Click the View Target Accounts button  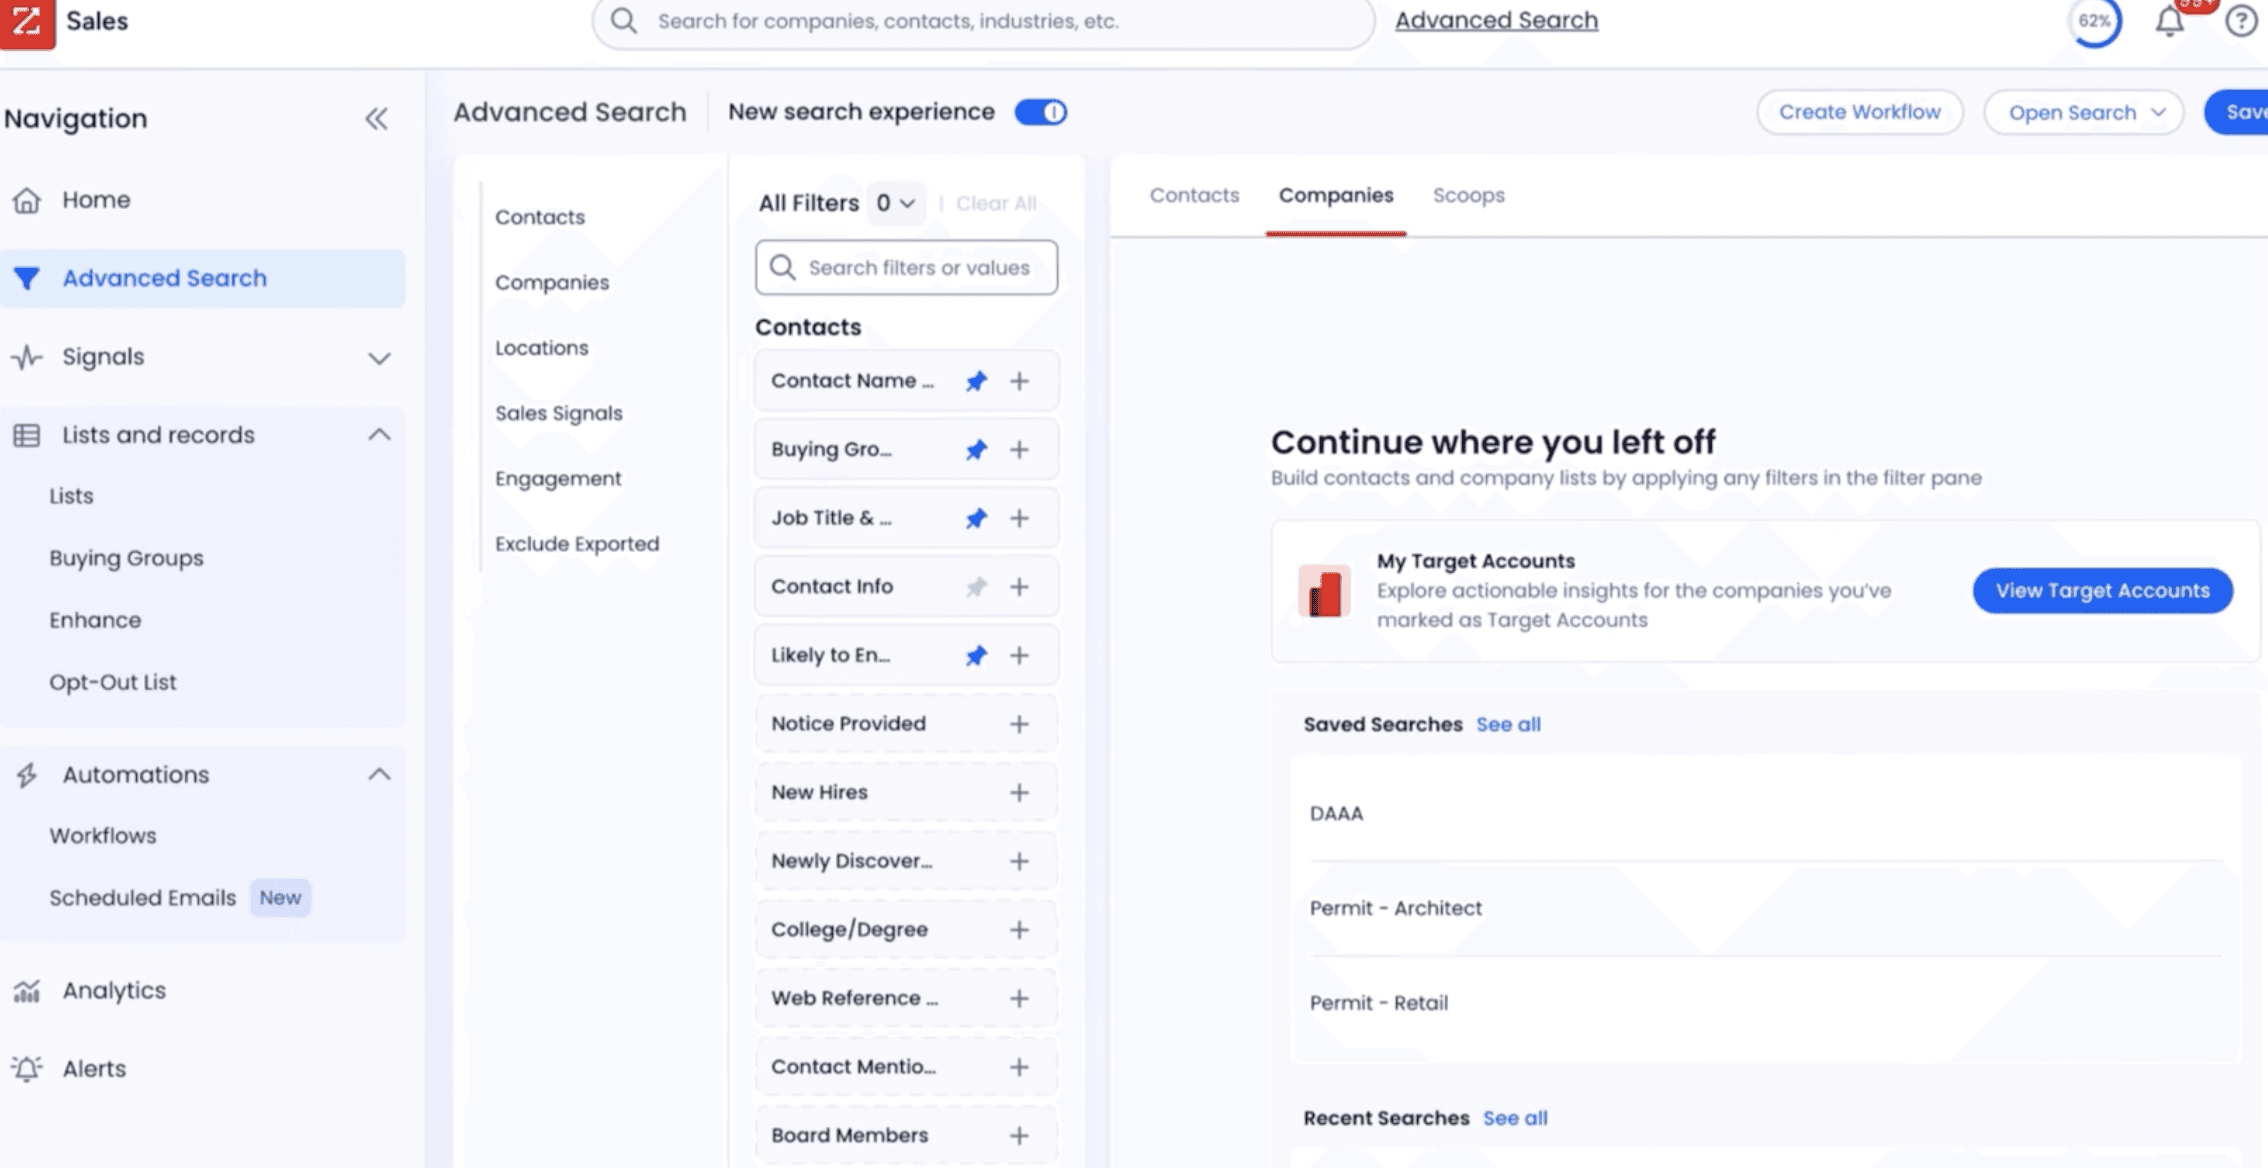[2102, 591]
